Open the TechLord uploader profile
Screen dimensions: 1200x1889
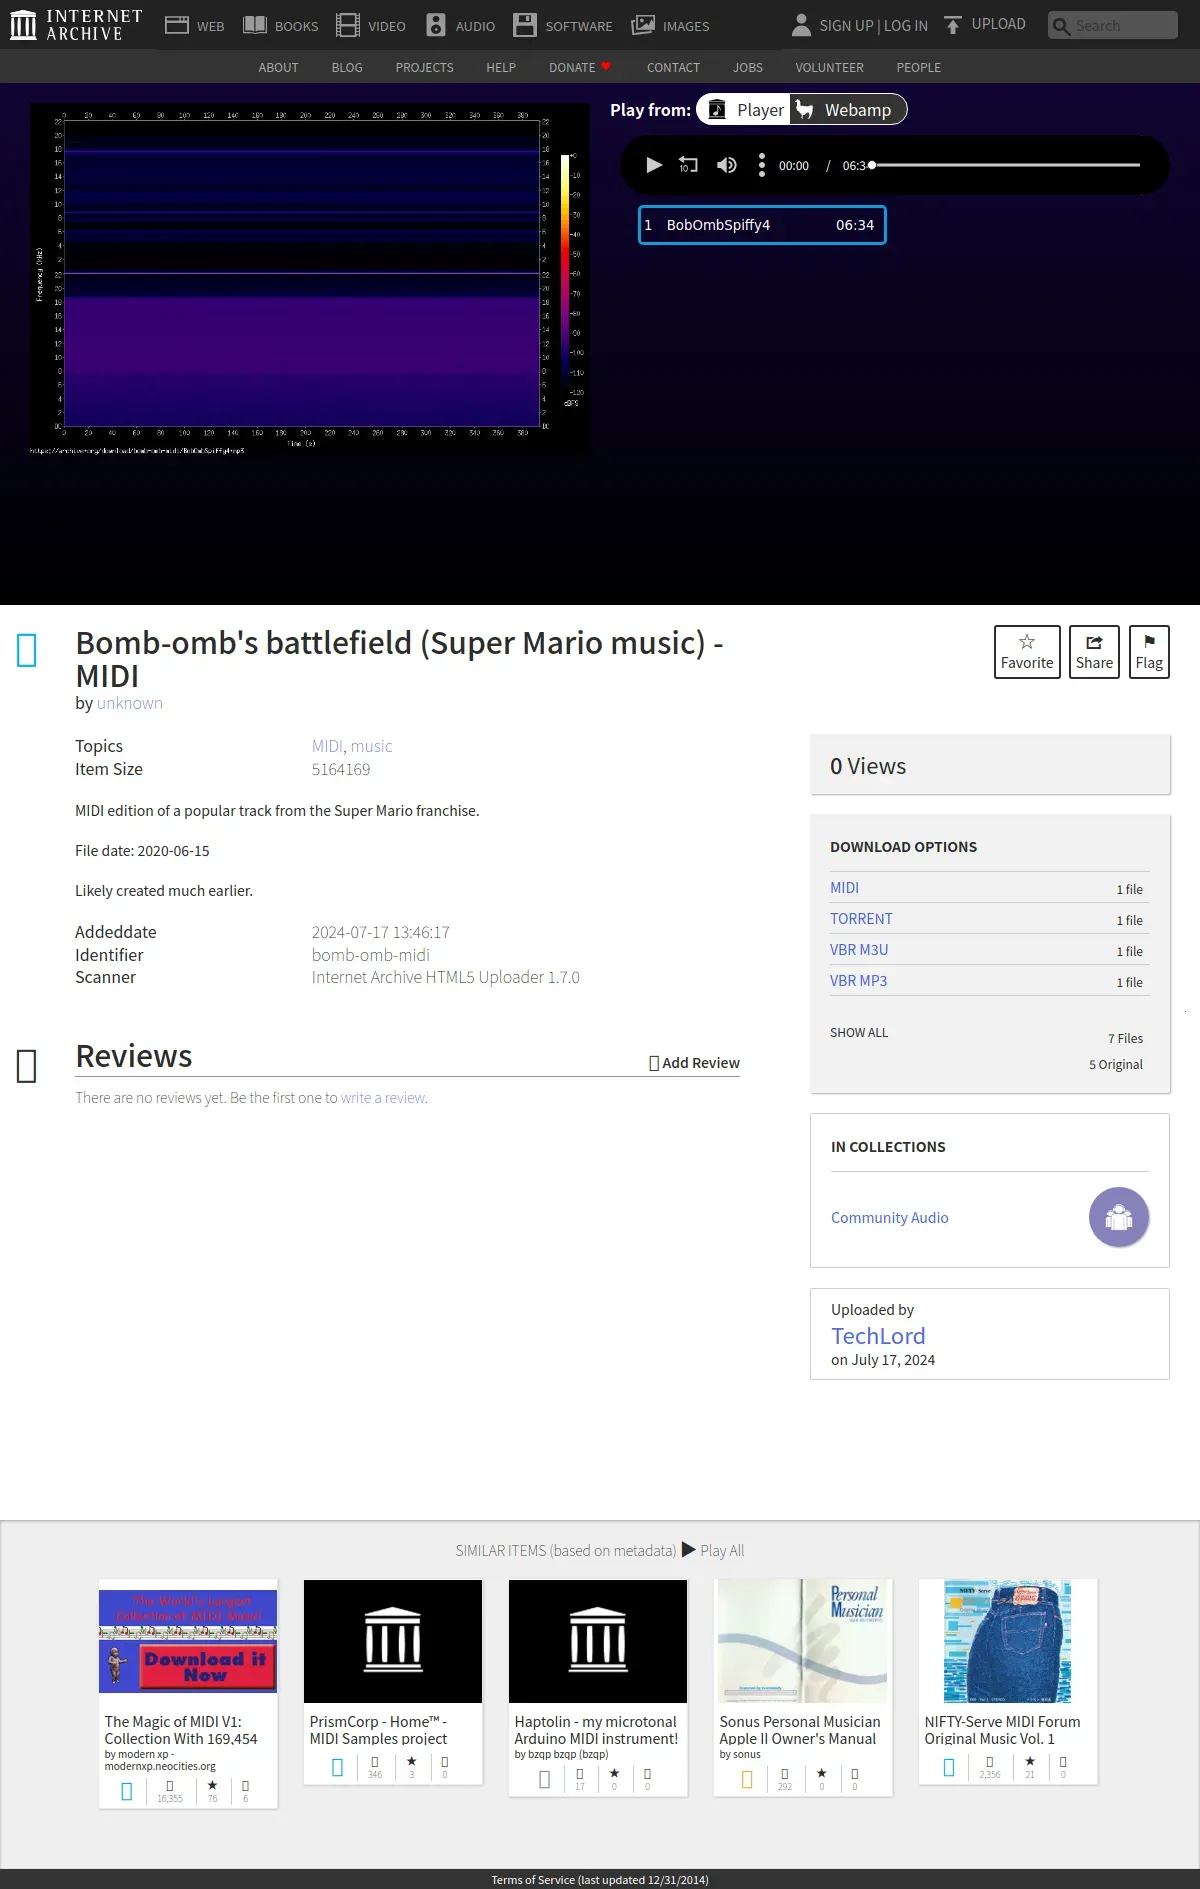tap(878, 1336)
